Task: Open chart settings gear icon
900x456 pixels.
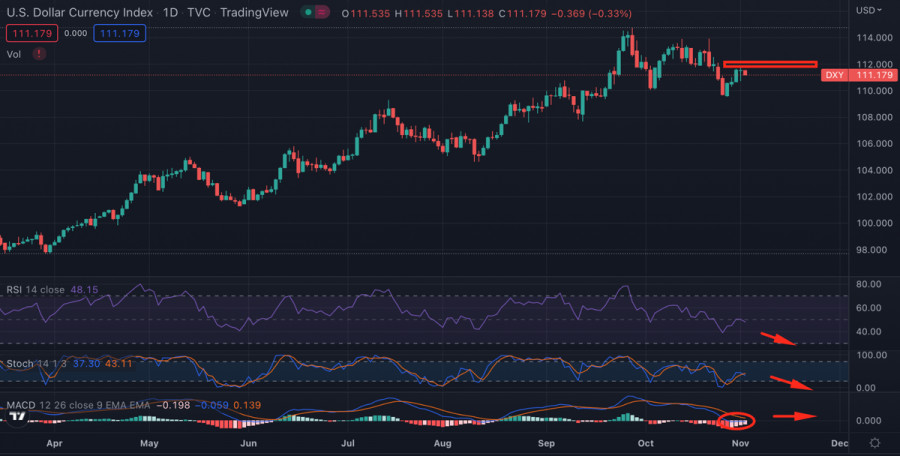Action: coord(875,442)
